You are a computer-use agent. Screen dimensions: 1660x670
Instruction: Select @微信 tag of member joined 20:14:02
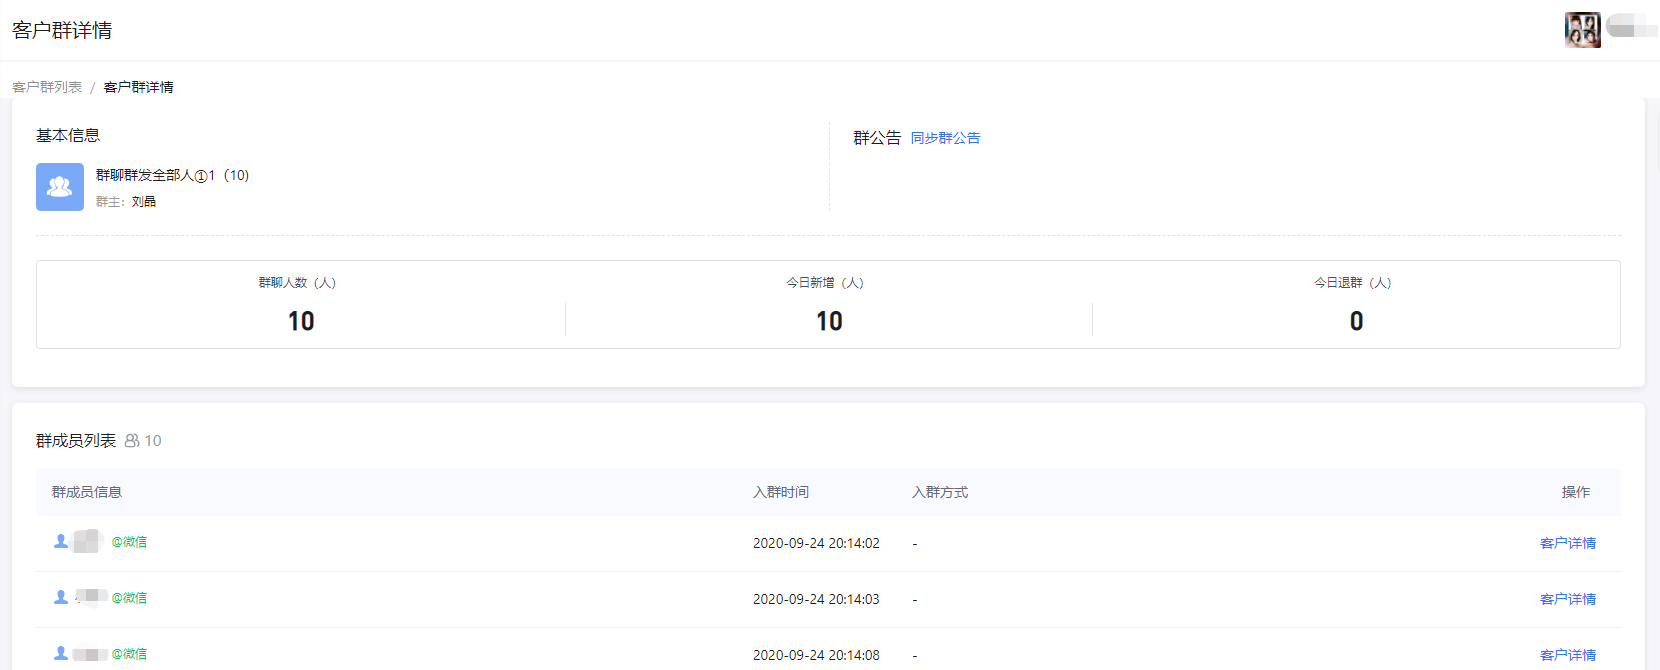click(129, 542)
